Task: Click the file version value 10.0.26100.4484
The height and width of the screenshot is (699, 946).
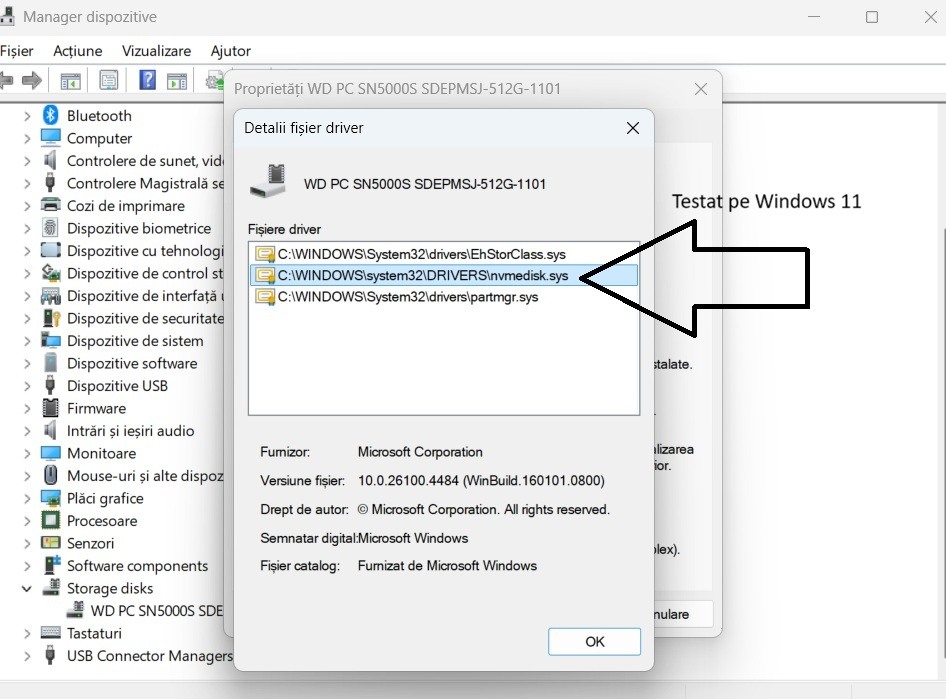Action: tap(481, 480)
